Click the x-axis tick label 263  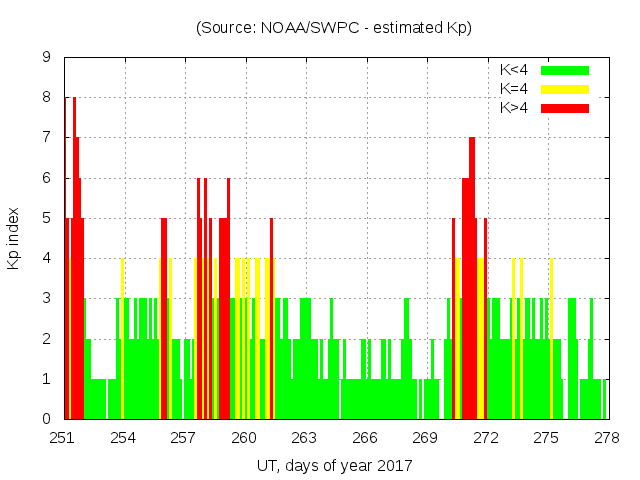click(x=304, y=438)
